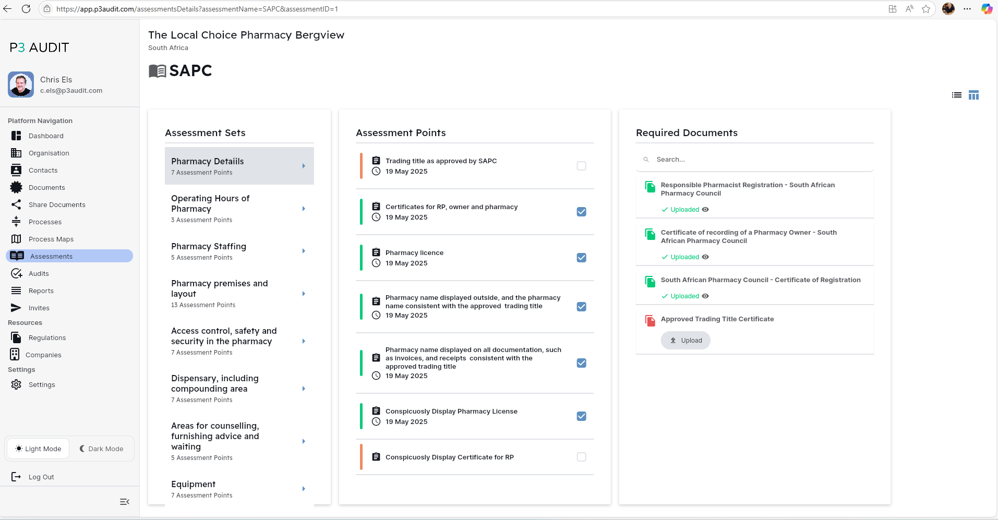Screen dimensions: 998x520
Task: Click the Required Documents search field
Action: click(760, 159)
